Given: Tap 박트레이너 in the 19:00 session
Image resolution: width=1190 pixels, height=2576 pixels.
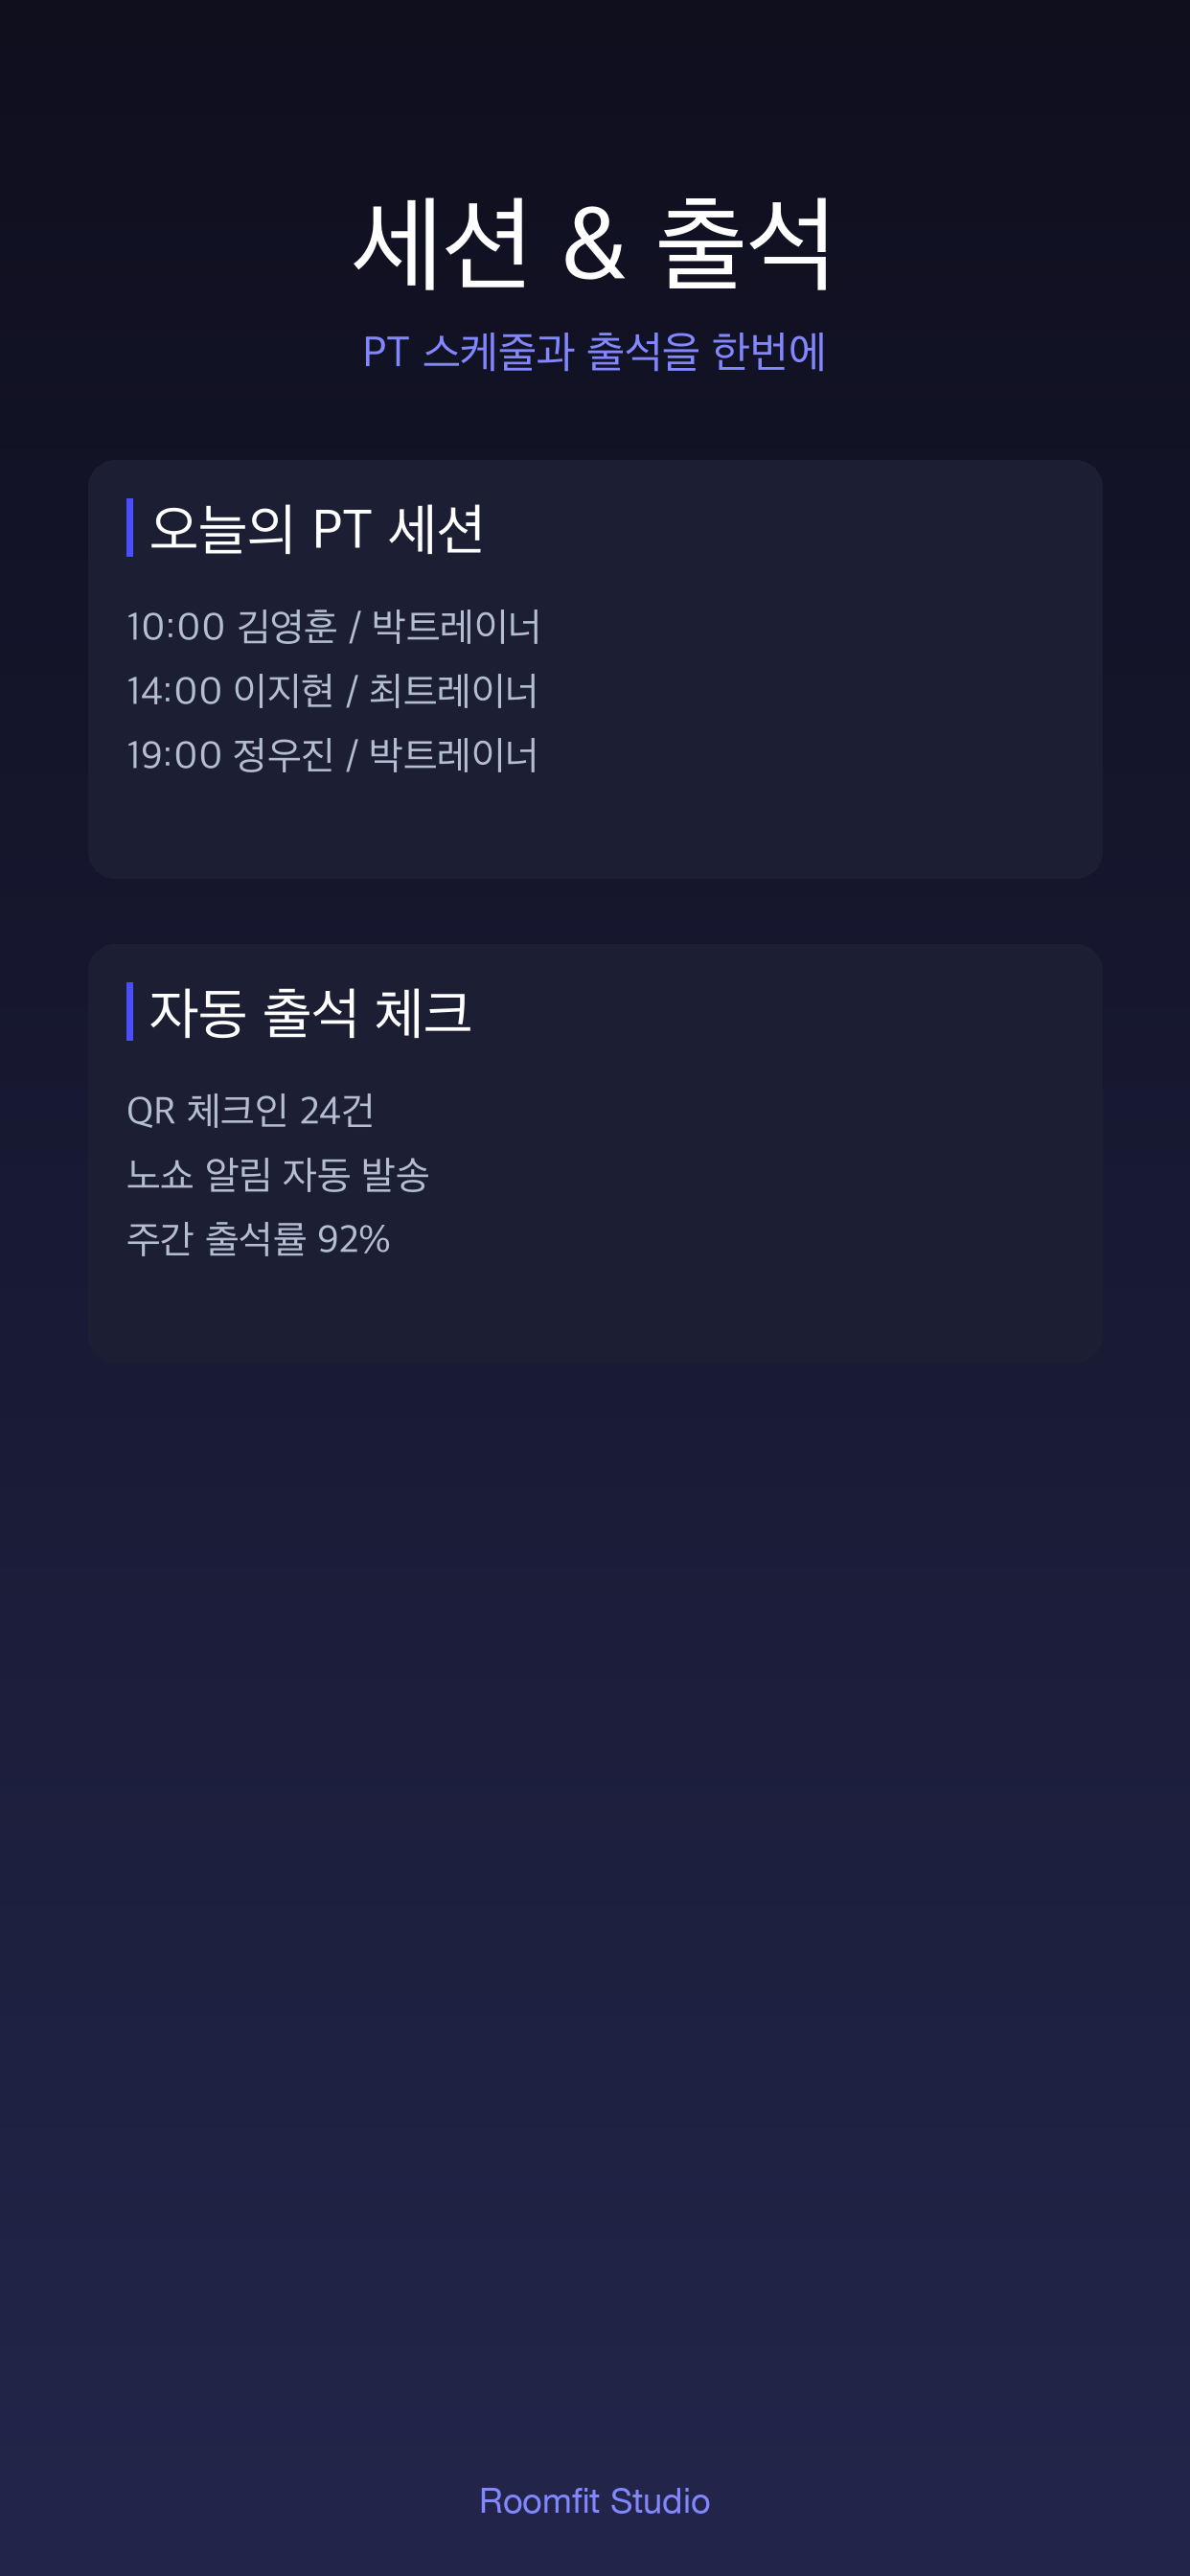Looking at the screenshot, I should point(453,755).
